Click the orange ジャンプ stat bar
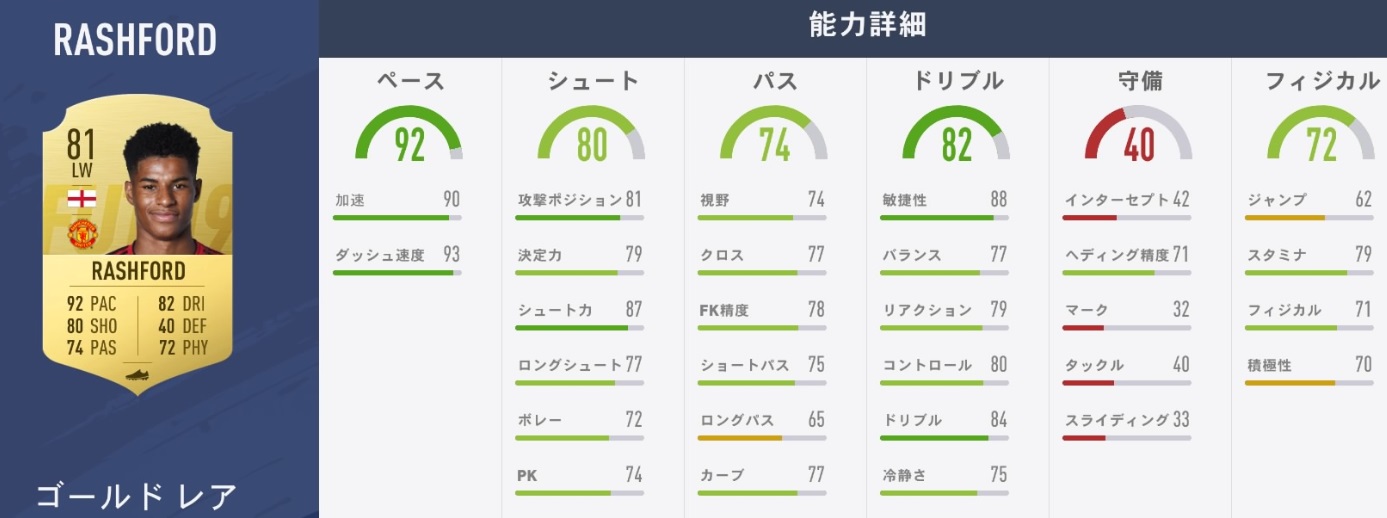 pos(1309,217)
